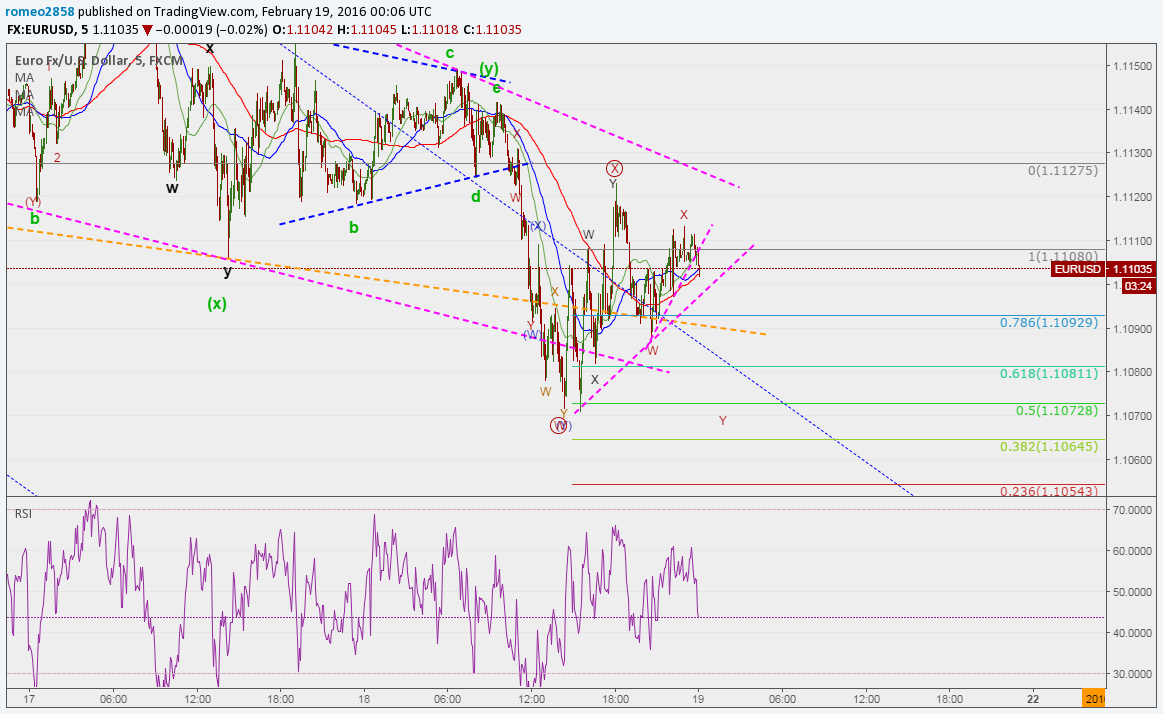Image resolution: width=1163 pixels, height=714 pixels.
Task: Select the green (x) wave label
Action: point(217,303)
